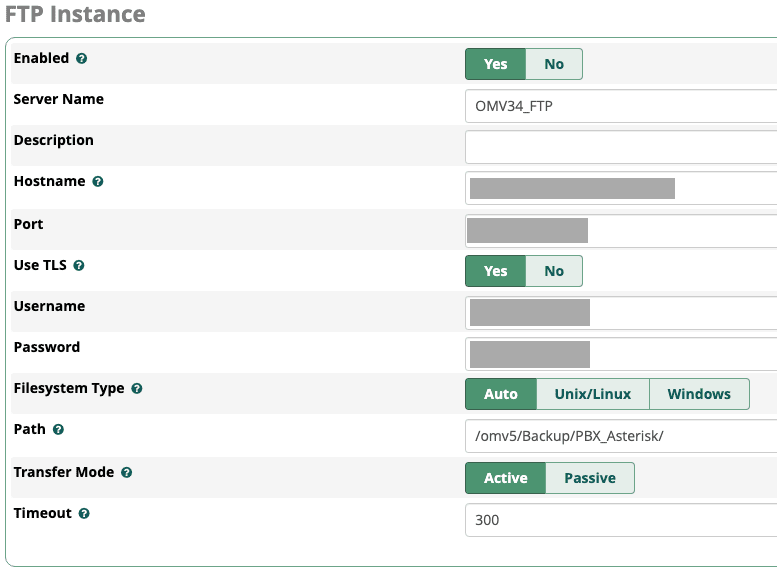Click the Timeout help question mark

click(x=84, y=514)
